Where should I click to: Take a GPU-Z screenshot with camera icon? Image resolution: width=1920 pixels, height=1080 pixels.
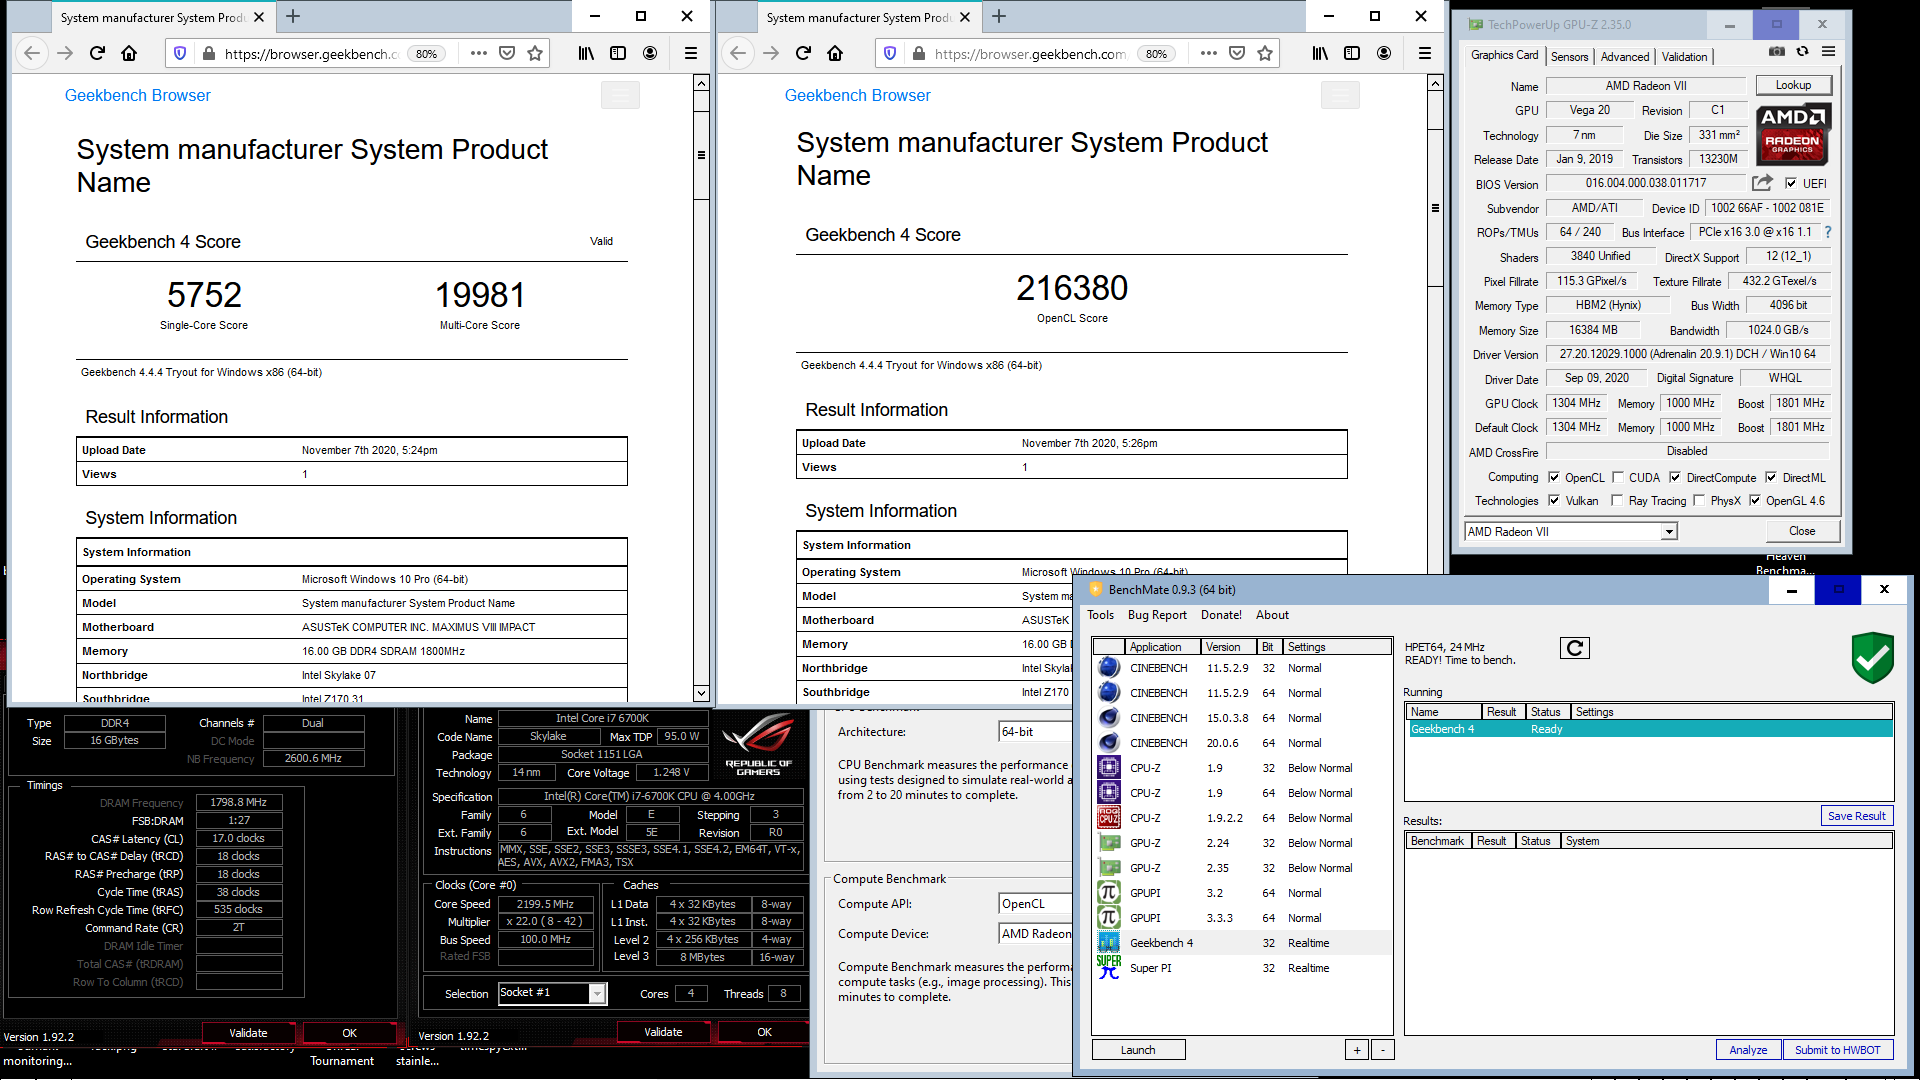click(1776, 52)
